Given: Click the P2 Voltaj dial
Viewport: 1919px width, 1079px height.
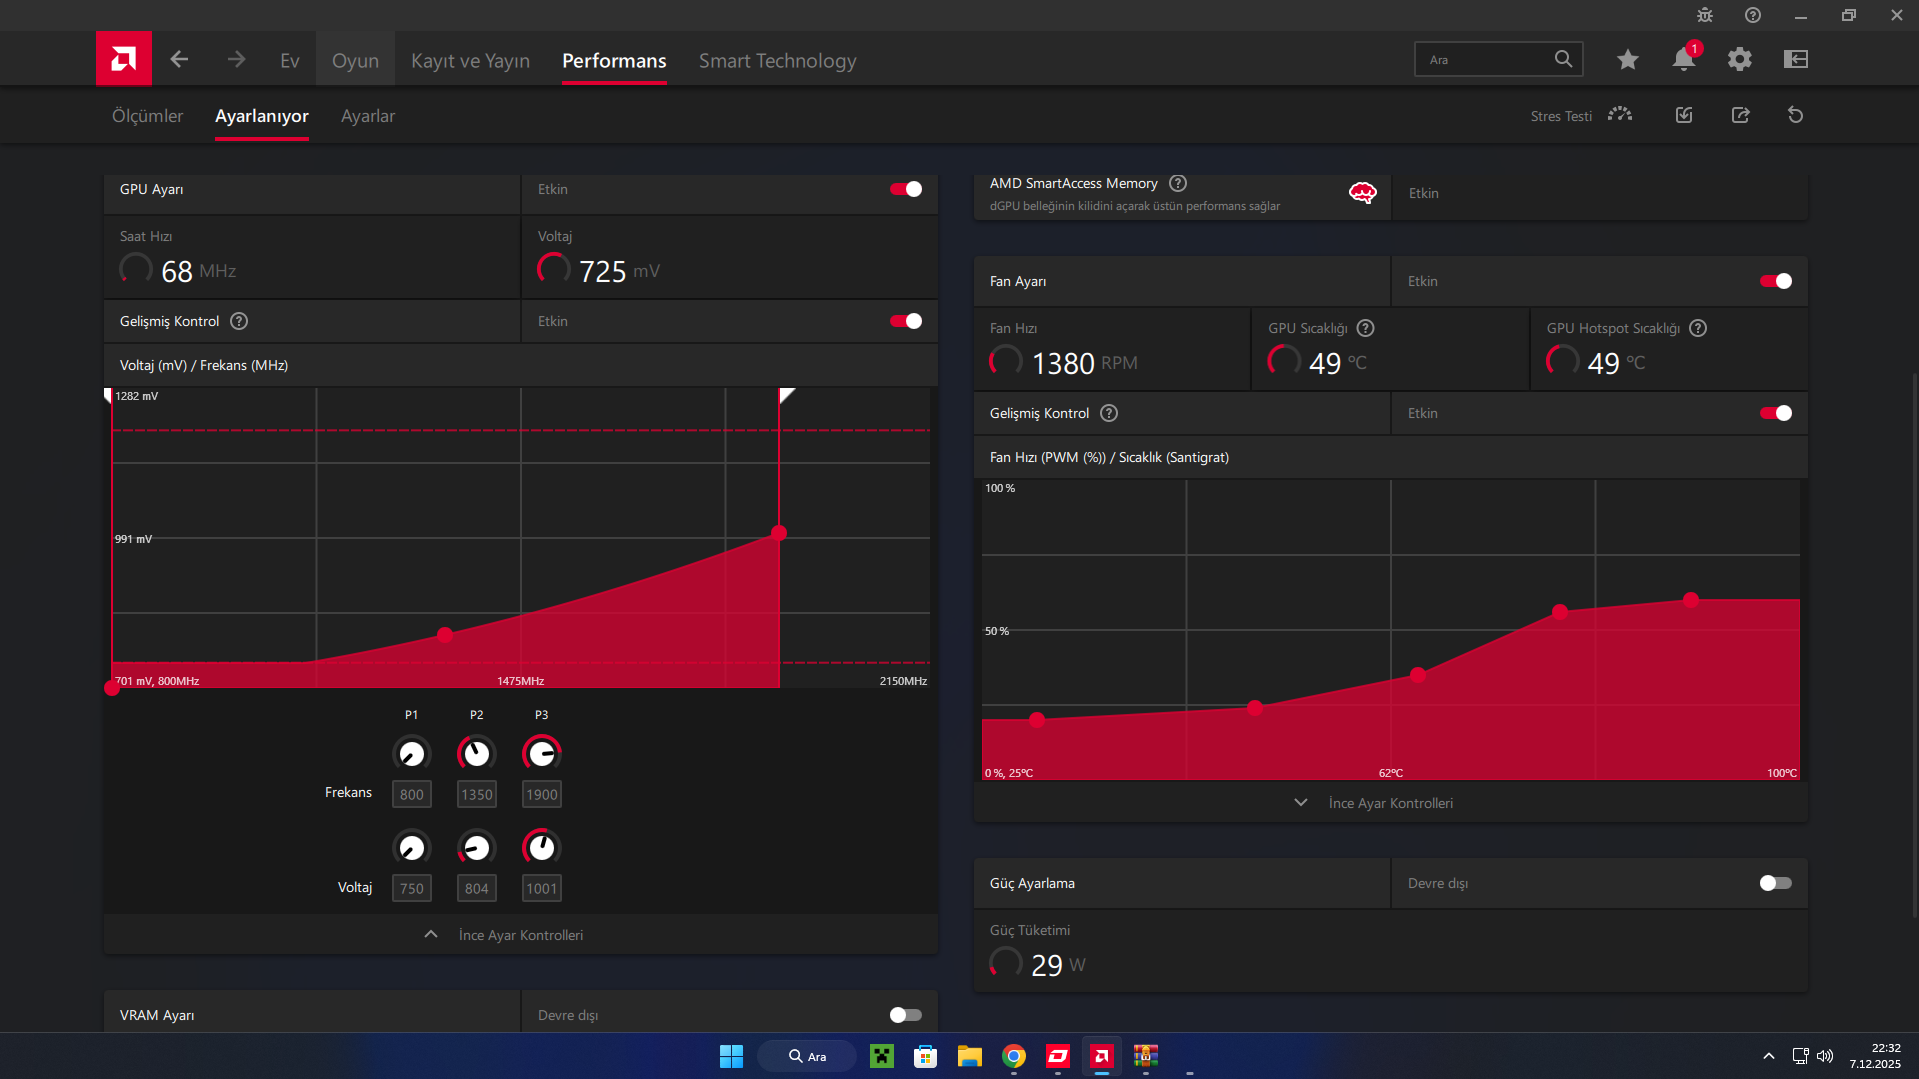Looking at the screenshot, I should pos(477,847).
